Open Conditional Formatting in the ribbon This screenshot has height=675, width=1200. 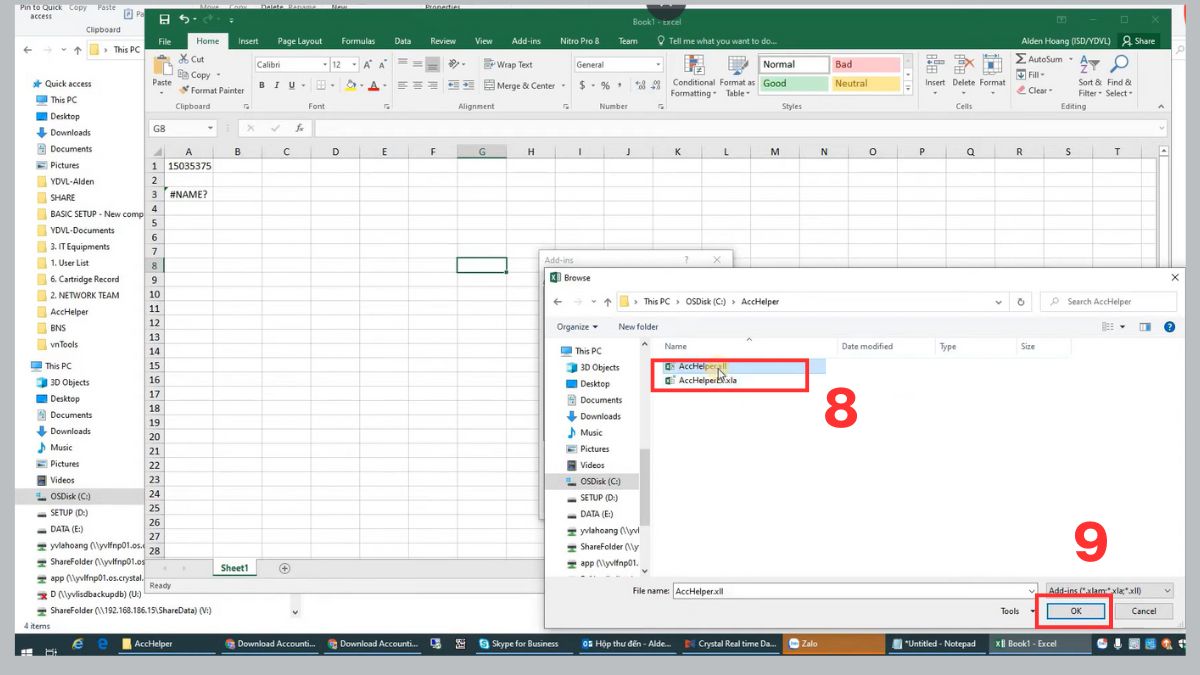click(x=693, y=75)
